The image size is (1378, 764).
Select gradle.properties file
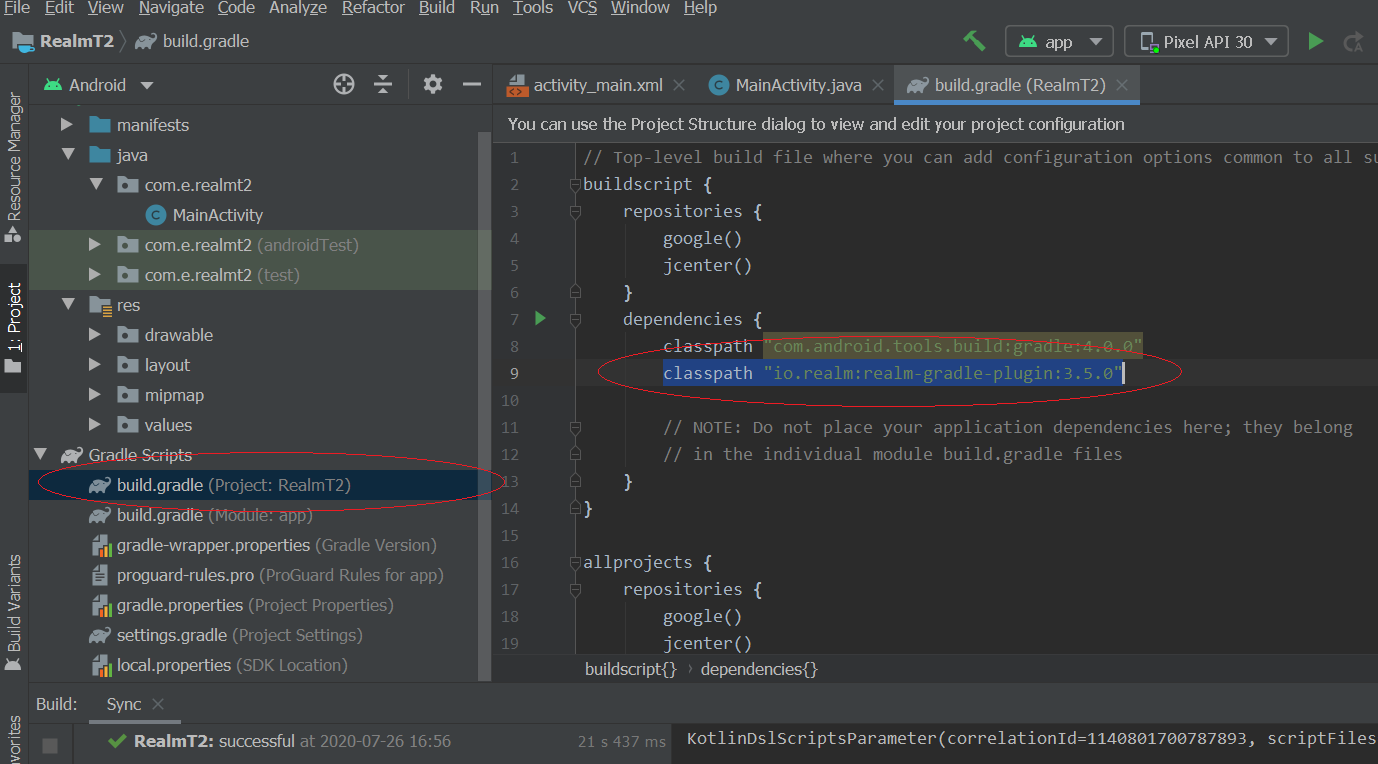260,605
